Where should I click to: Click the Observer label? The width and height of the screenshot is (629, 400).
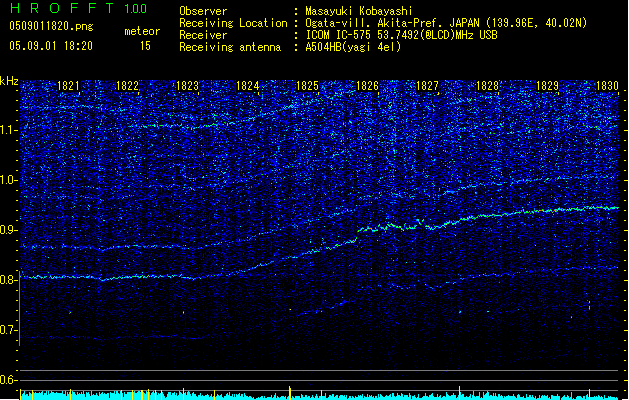pyautogui.click(x=203, y=11)
